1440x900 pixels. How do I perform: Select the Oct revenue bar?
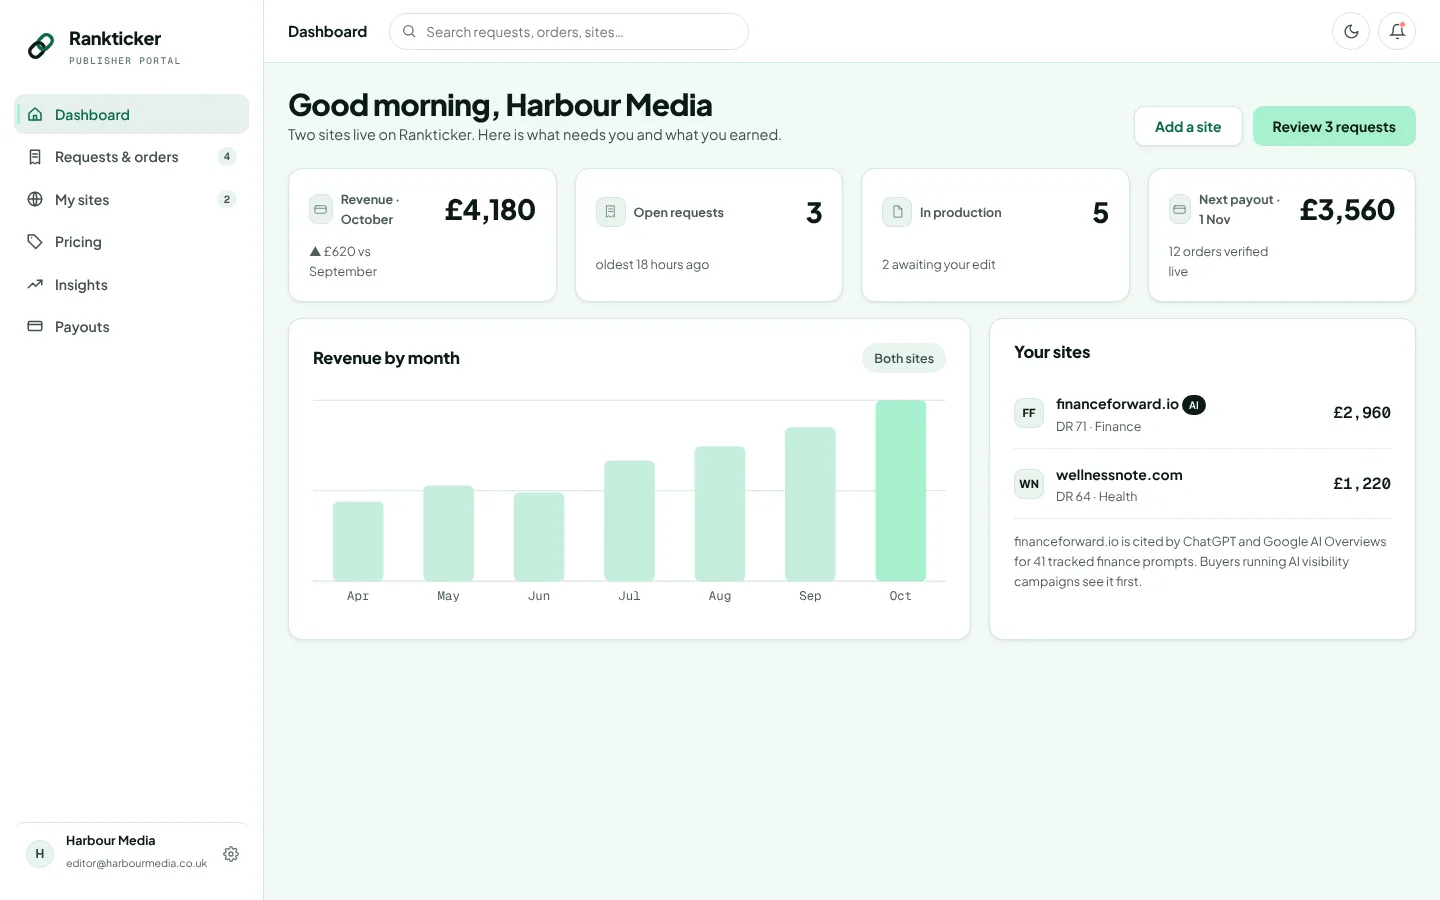(901, 490)
